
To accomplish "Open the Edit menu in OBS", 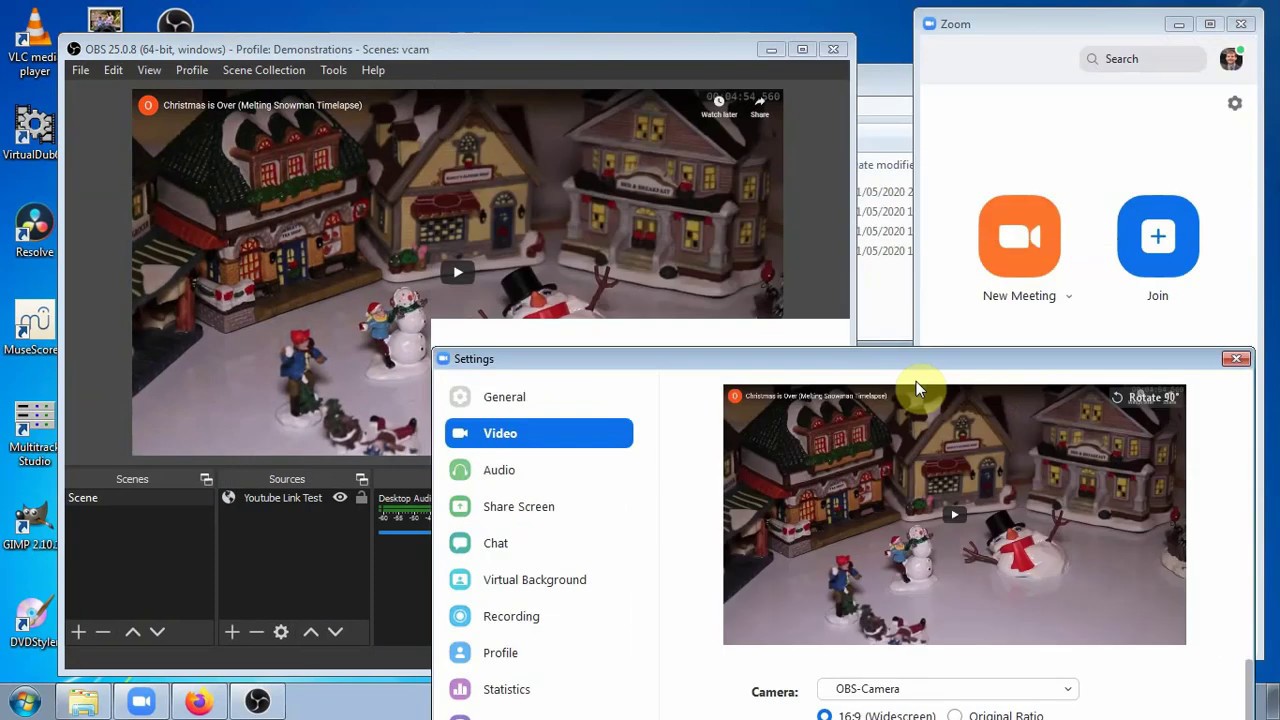I will coord(113,70).
